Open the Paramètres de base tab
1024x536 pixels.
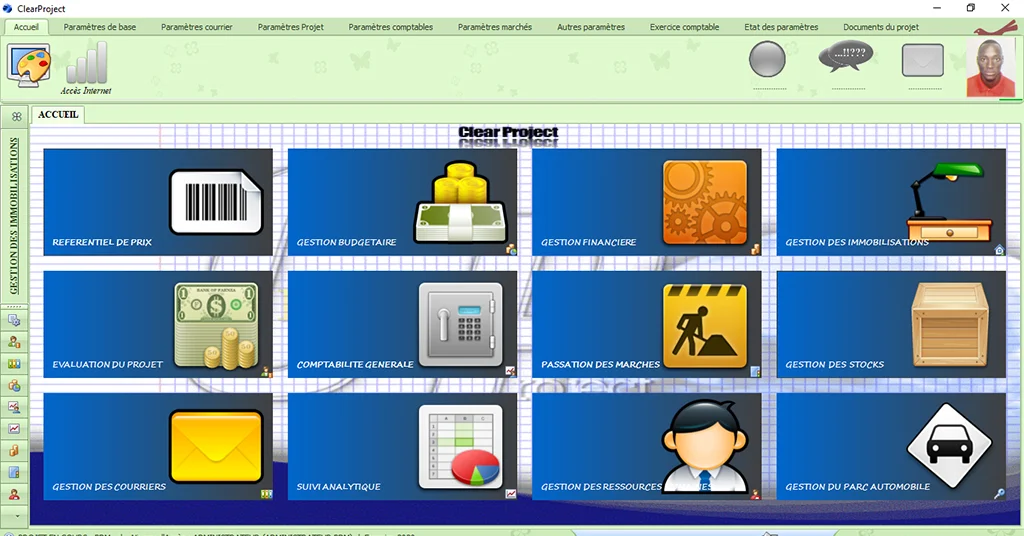(x=100, y=27)
